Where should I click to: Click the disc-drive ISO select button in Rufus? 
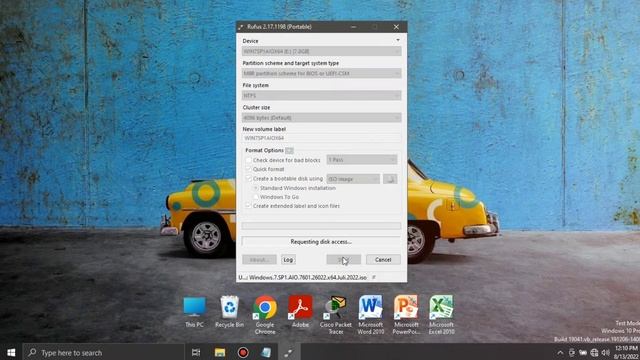tap(390, 179)
